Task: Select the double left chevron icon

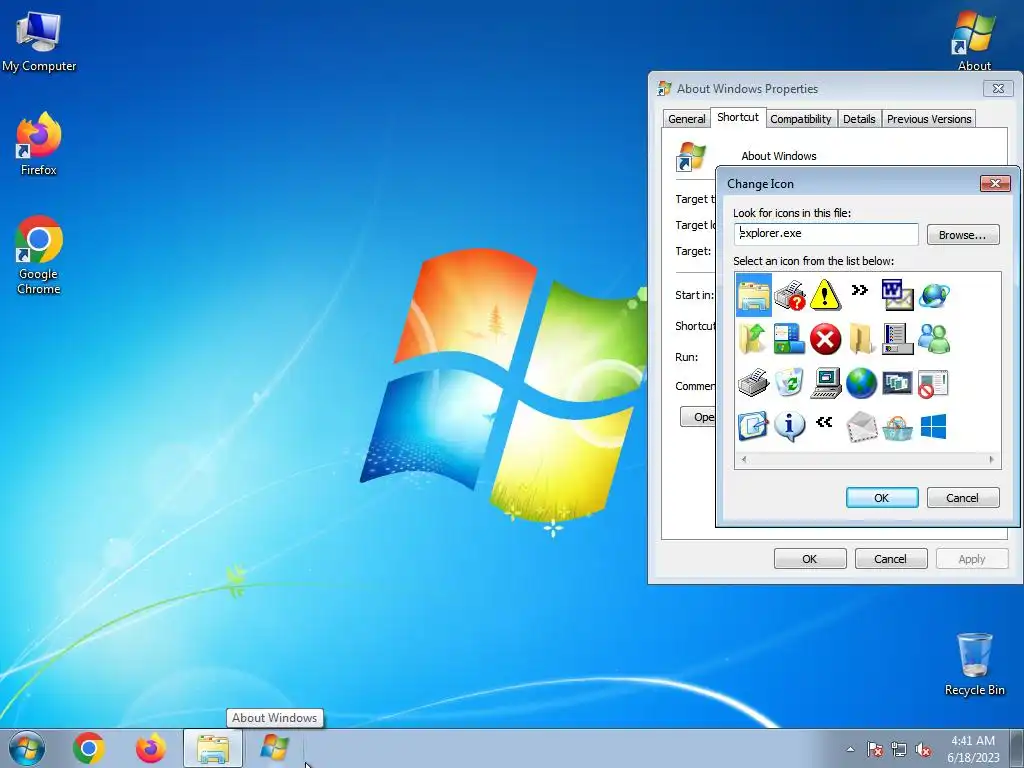Action: tap(824, 422)
